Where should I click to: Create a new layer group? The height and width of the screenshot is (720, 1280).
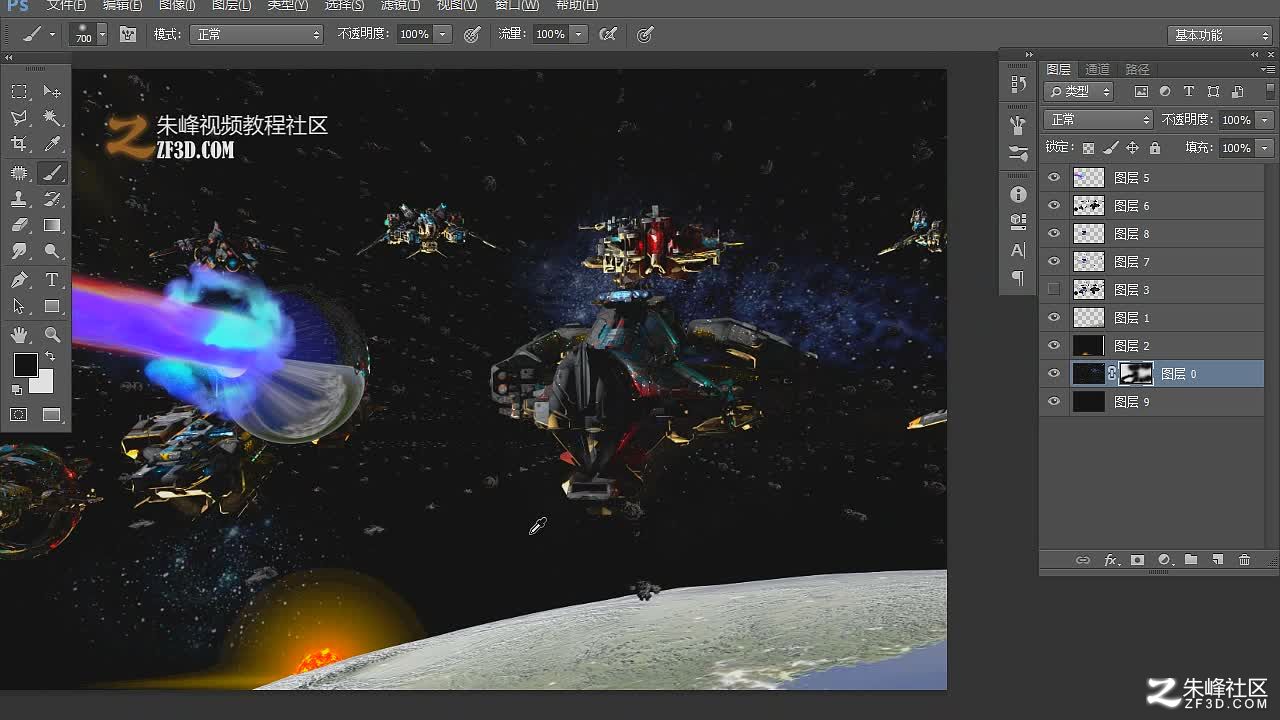1191,560
